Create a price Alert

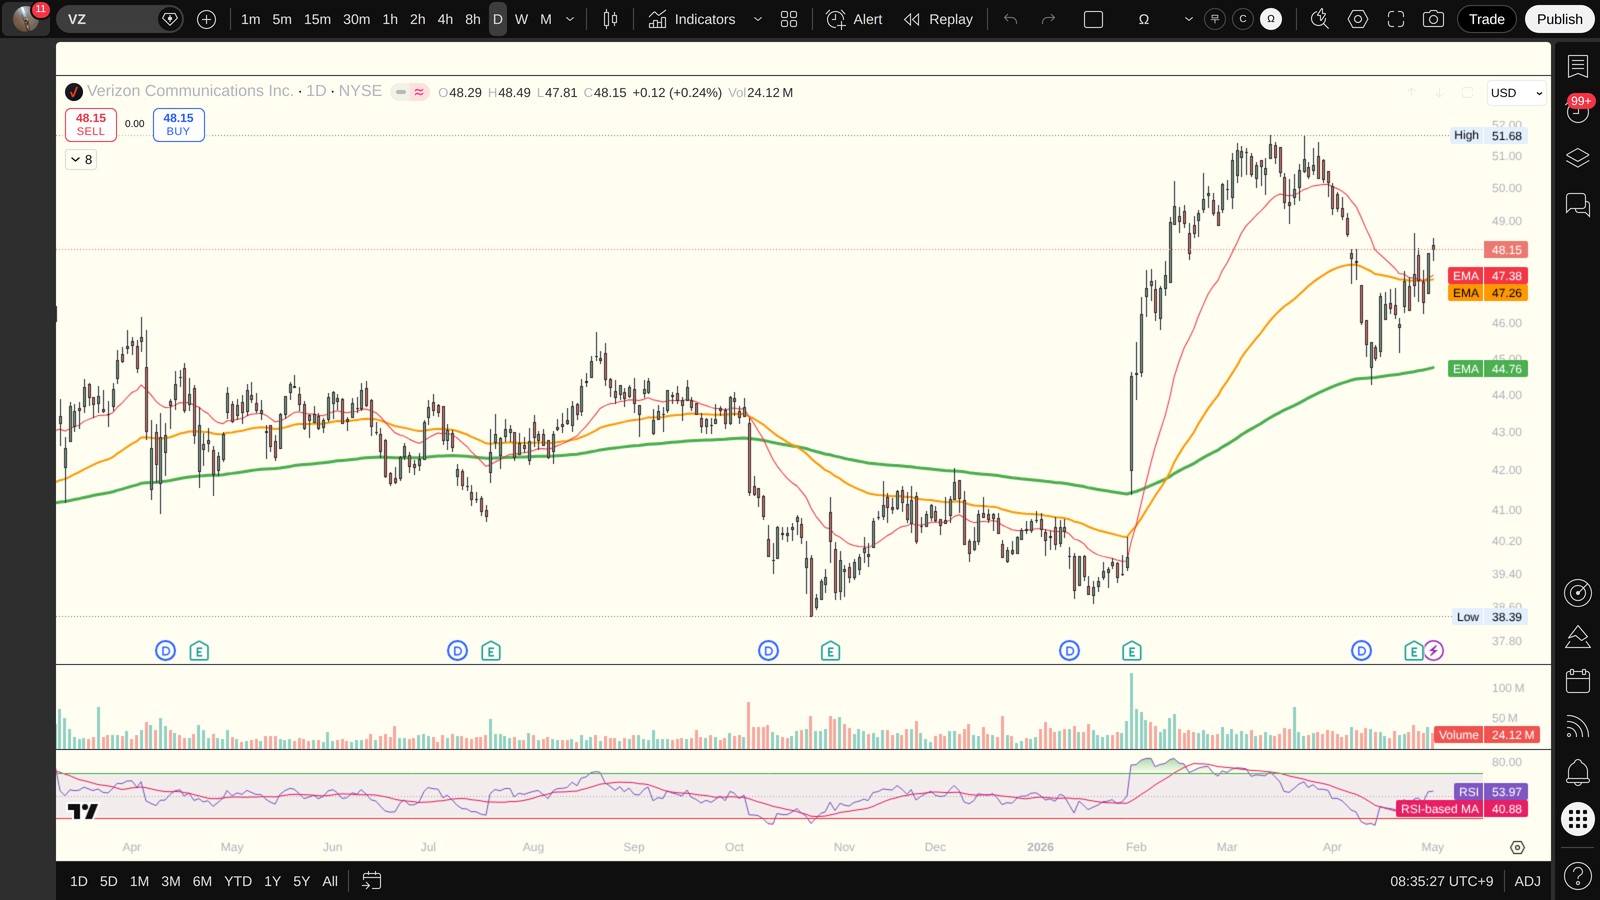(x=855, y=19)
